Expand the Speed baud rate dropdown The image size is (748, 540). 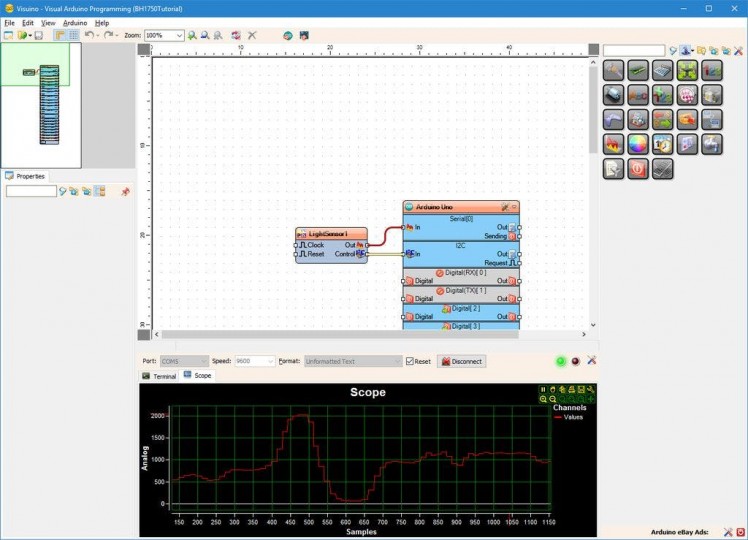pos(269,361)
